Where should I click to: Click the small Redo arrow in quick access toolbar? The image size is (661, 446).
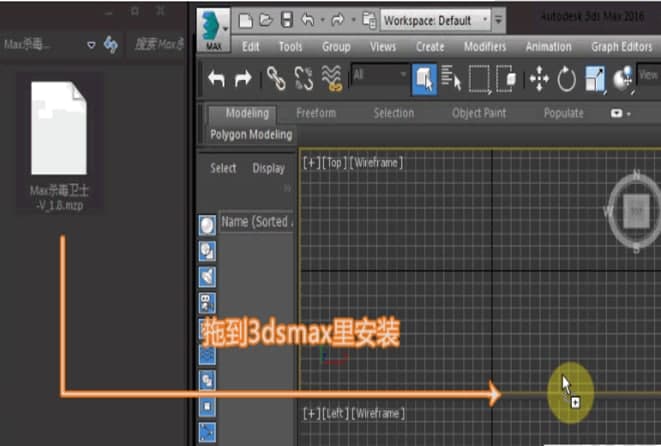tap(337, 19)
